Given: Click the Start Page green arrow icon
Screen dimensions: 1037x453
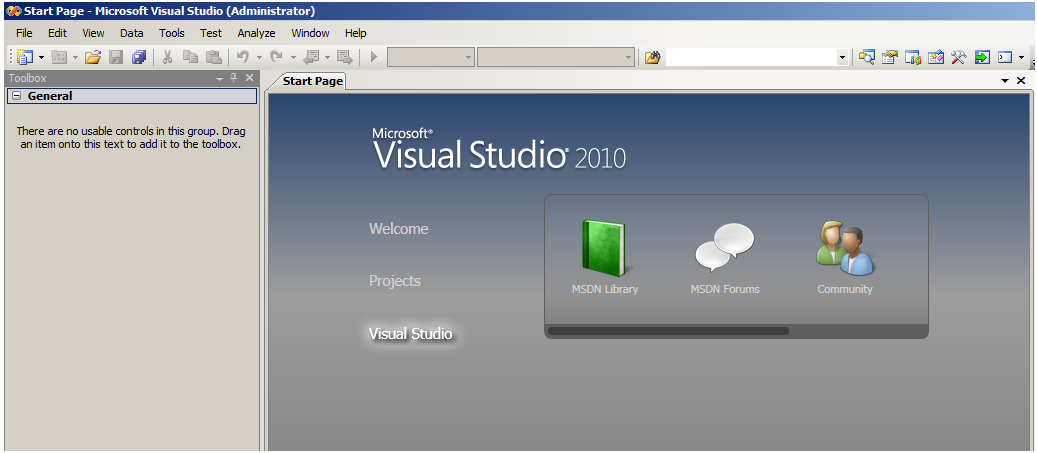Looking at the screenshot, I should 981,58.
